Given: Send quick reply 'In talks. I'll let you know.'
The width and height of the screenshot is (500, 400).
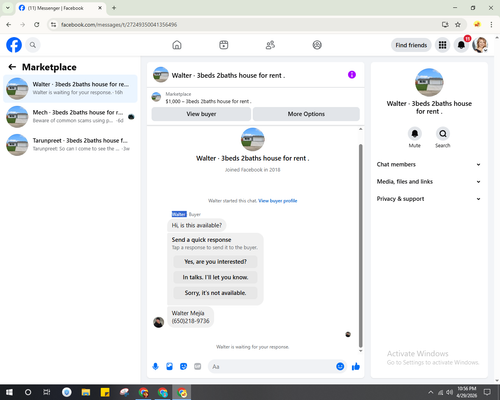Looking at the screenshot, I should click(x=215, y=277).
